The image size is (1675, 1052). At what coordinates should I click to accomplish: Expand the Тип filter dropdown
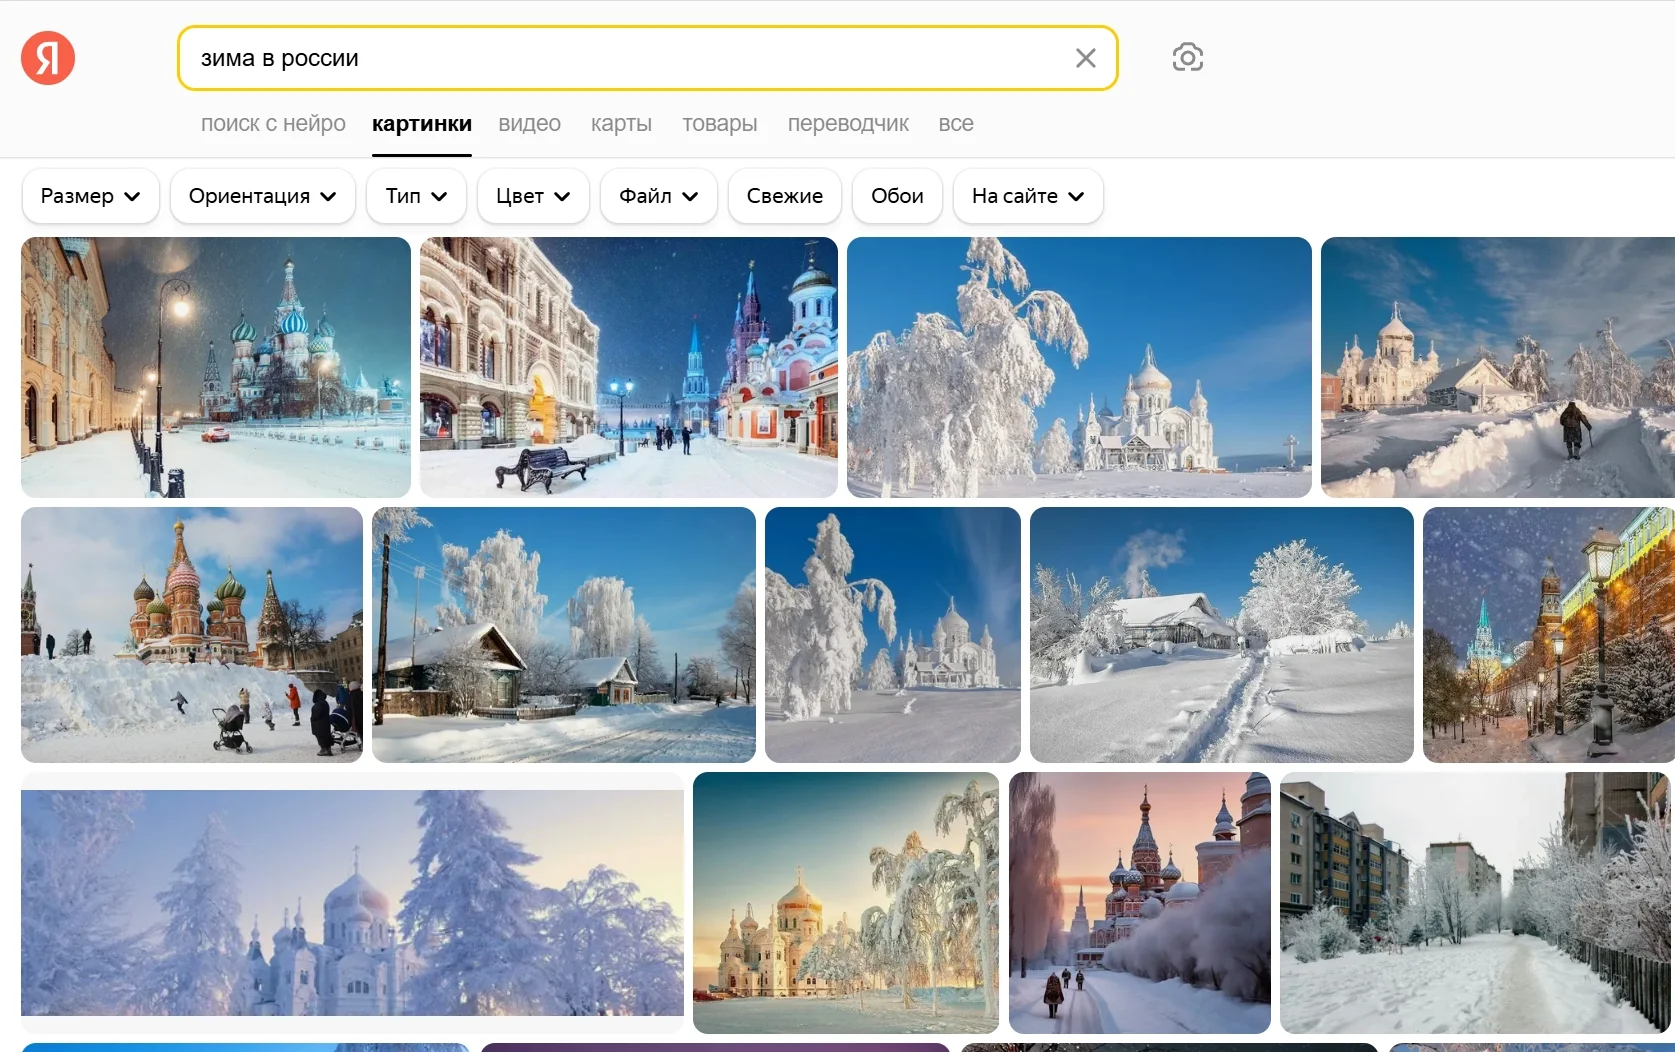click(x=416, y=196)
